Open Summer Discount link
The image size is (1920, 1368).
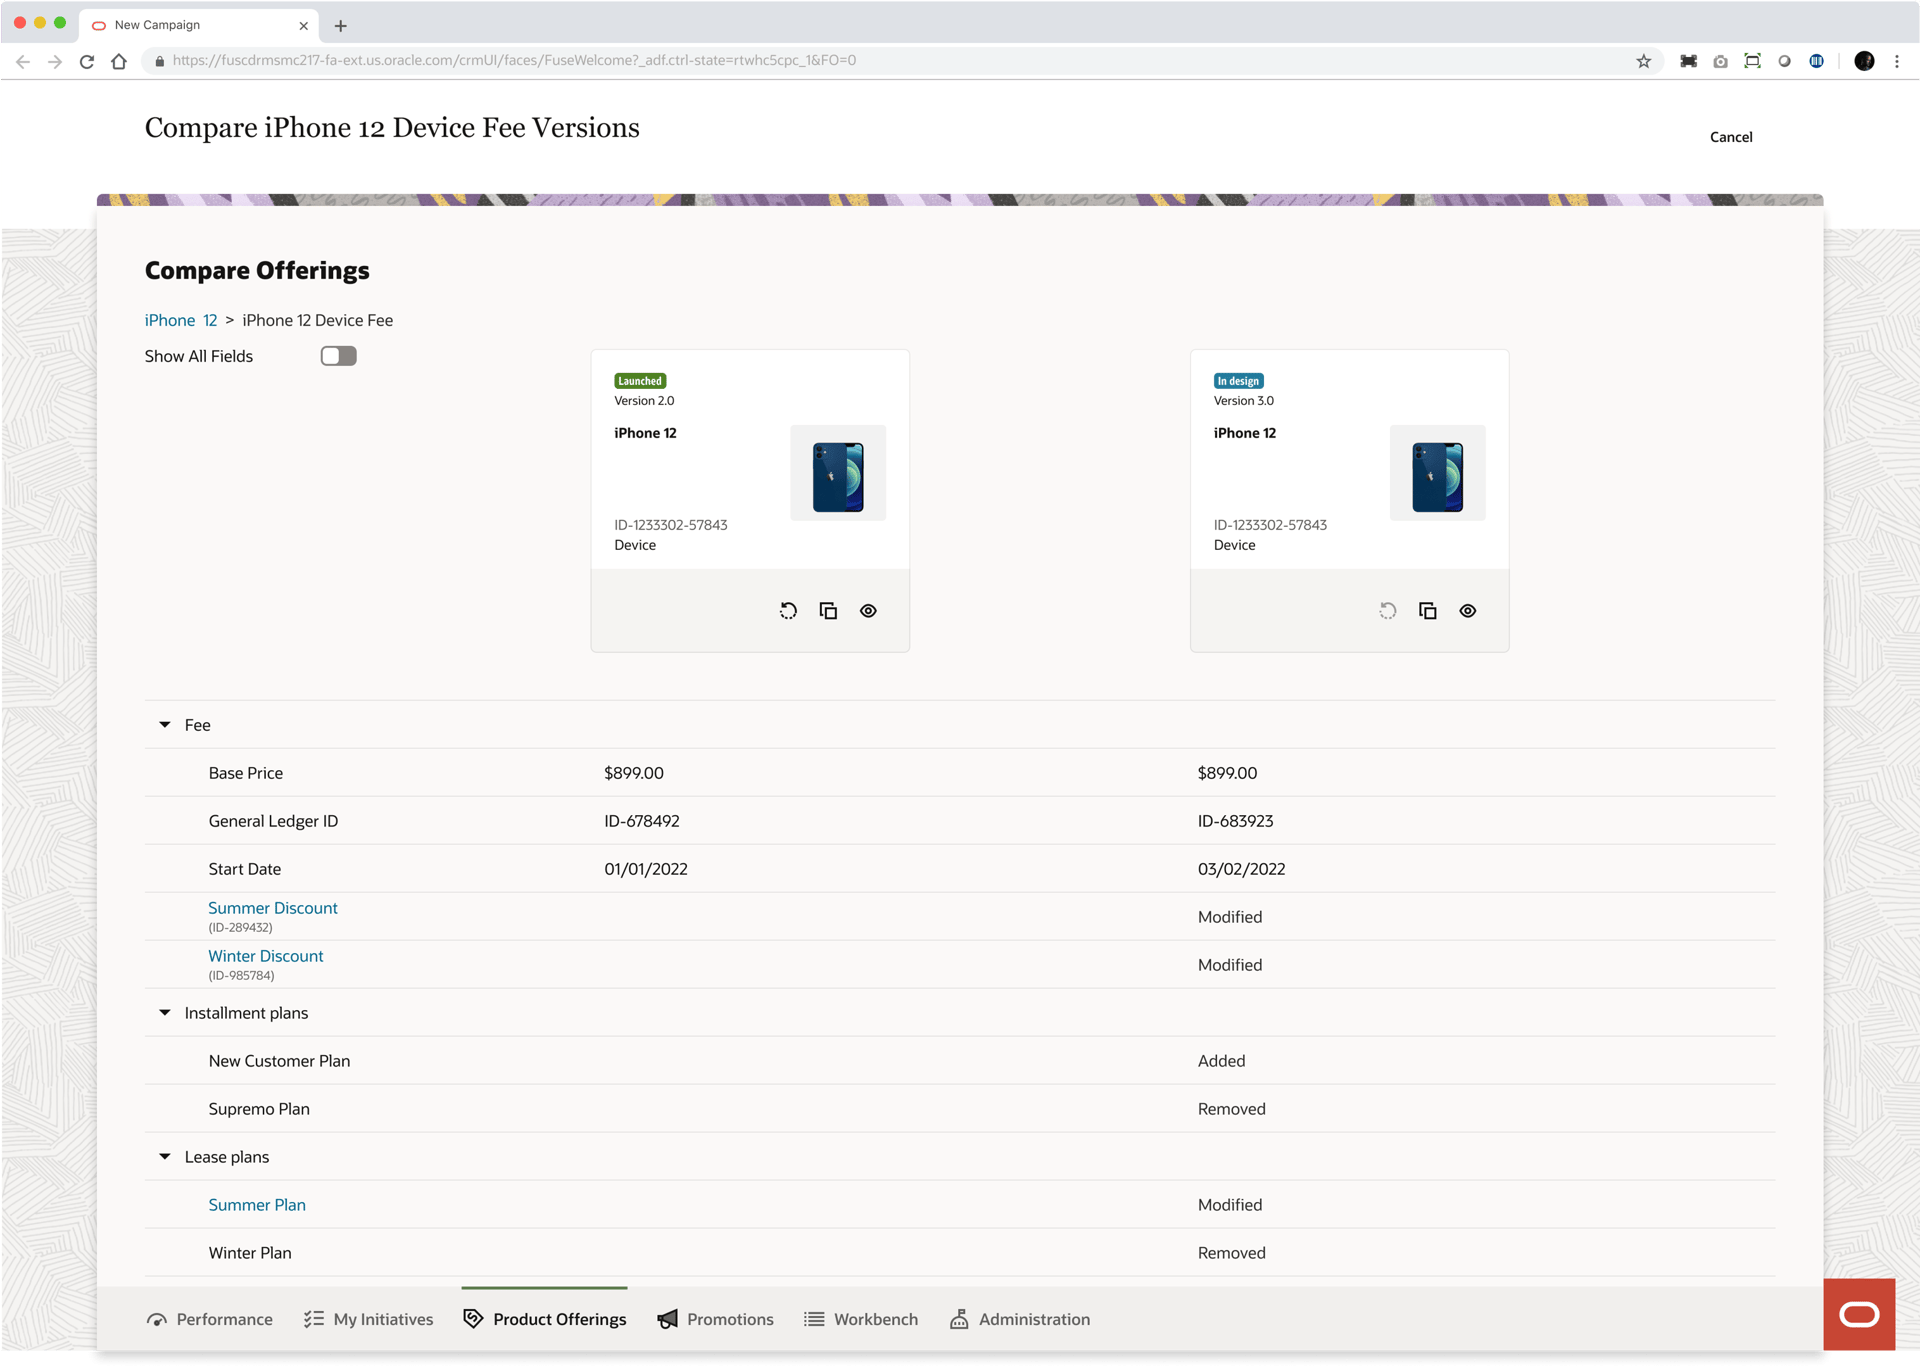(273, 908)
